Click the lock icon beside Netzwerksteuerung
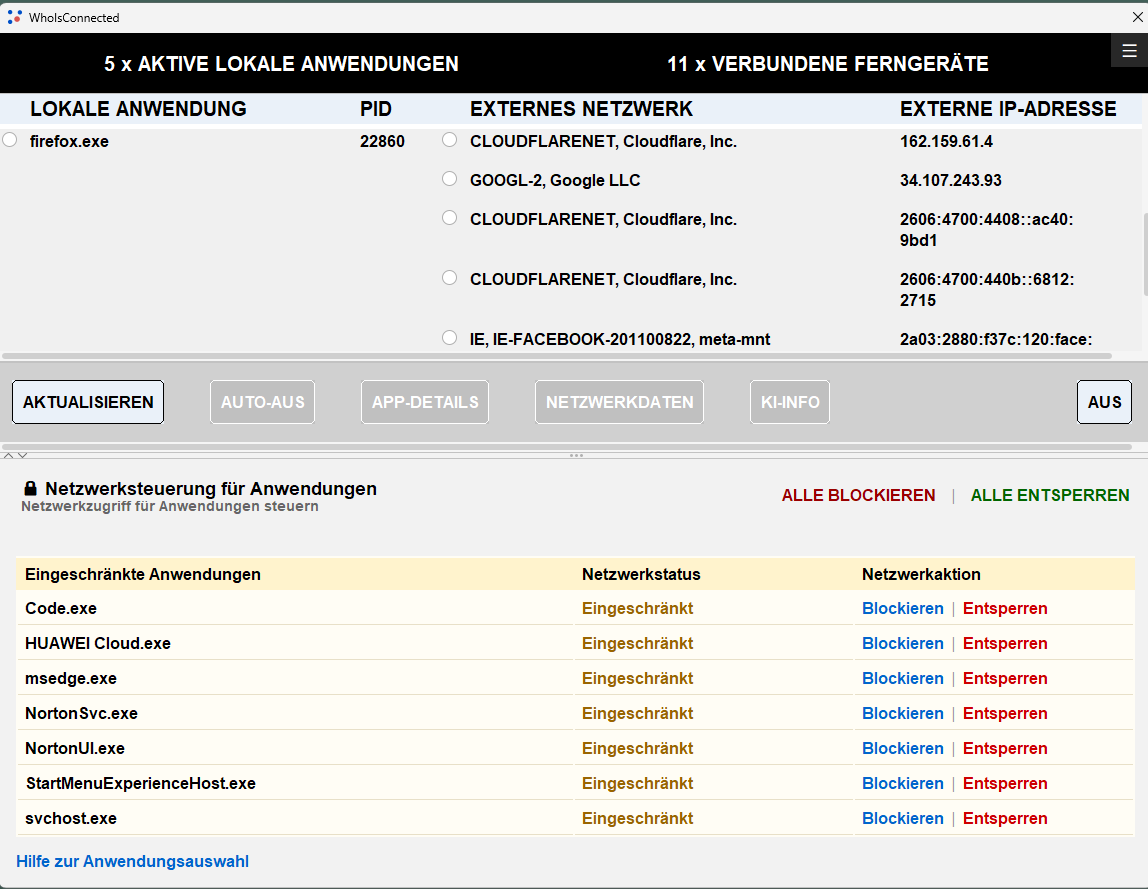The width and height of the screenshot is (1148, 889). [x=30, y=488]
